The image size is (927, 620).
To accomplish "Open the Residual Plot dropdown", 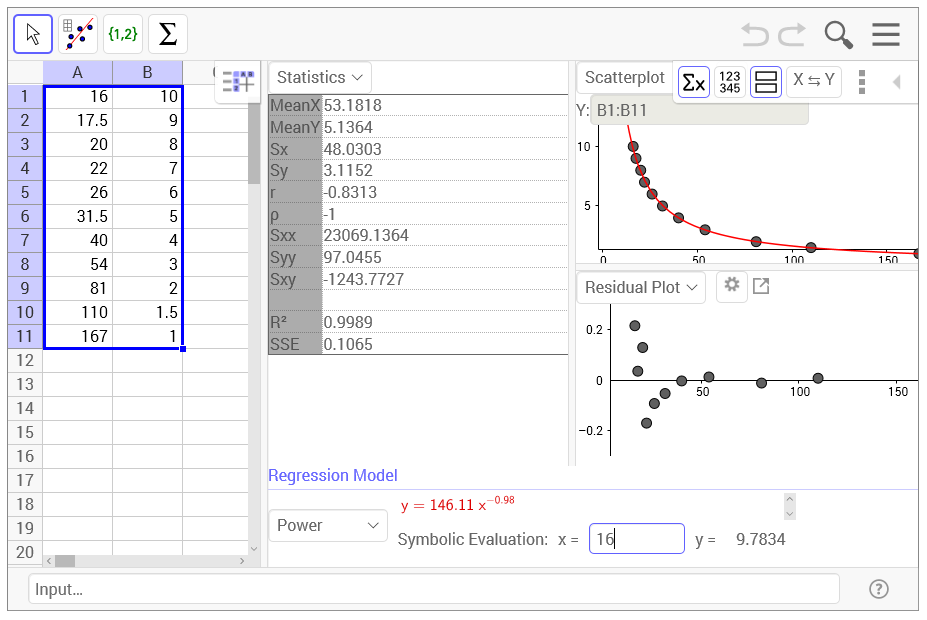I will click(641, 287).
